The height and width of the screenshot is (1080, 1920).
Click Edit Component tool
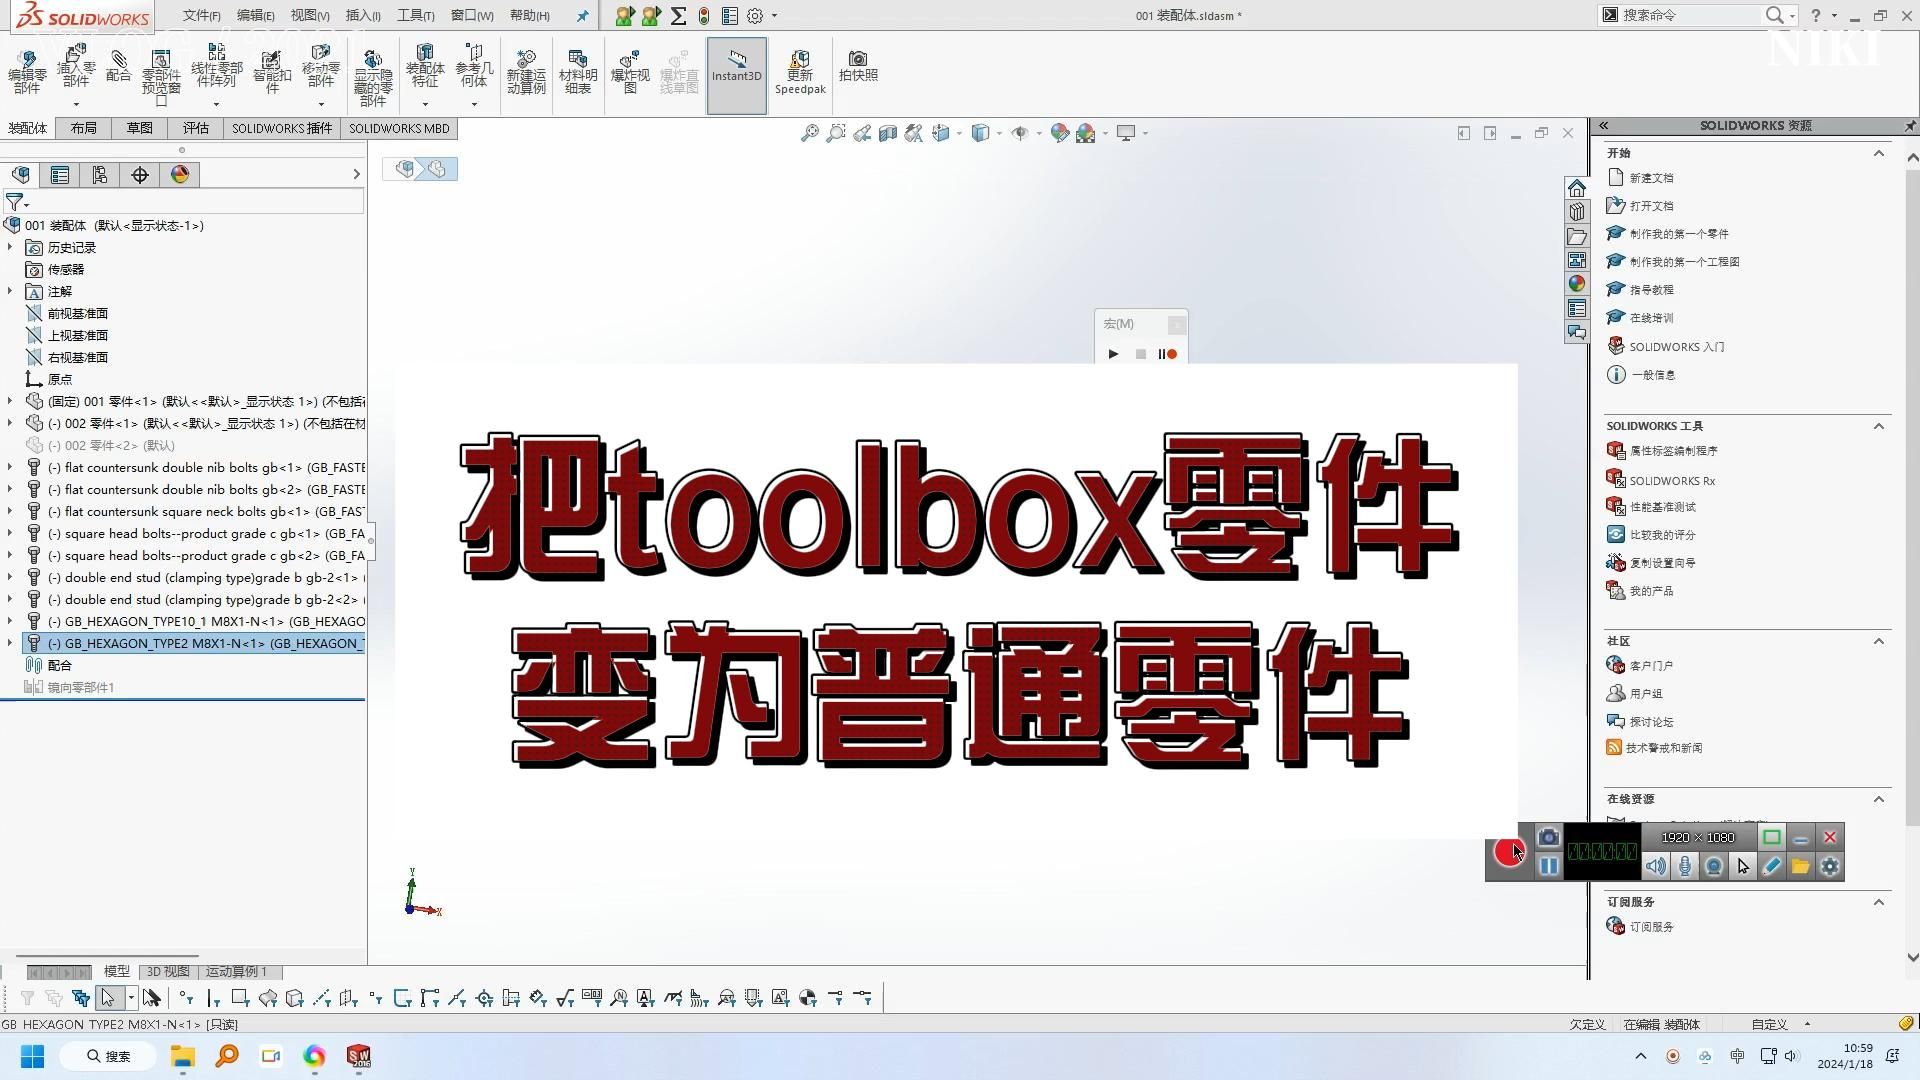pyautogui.click(x=27, y=72)
